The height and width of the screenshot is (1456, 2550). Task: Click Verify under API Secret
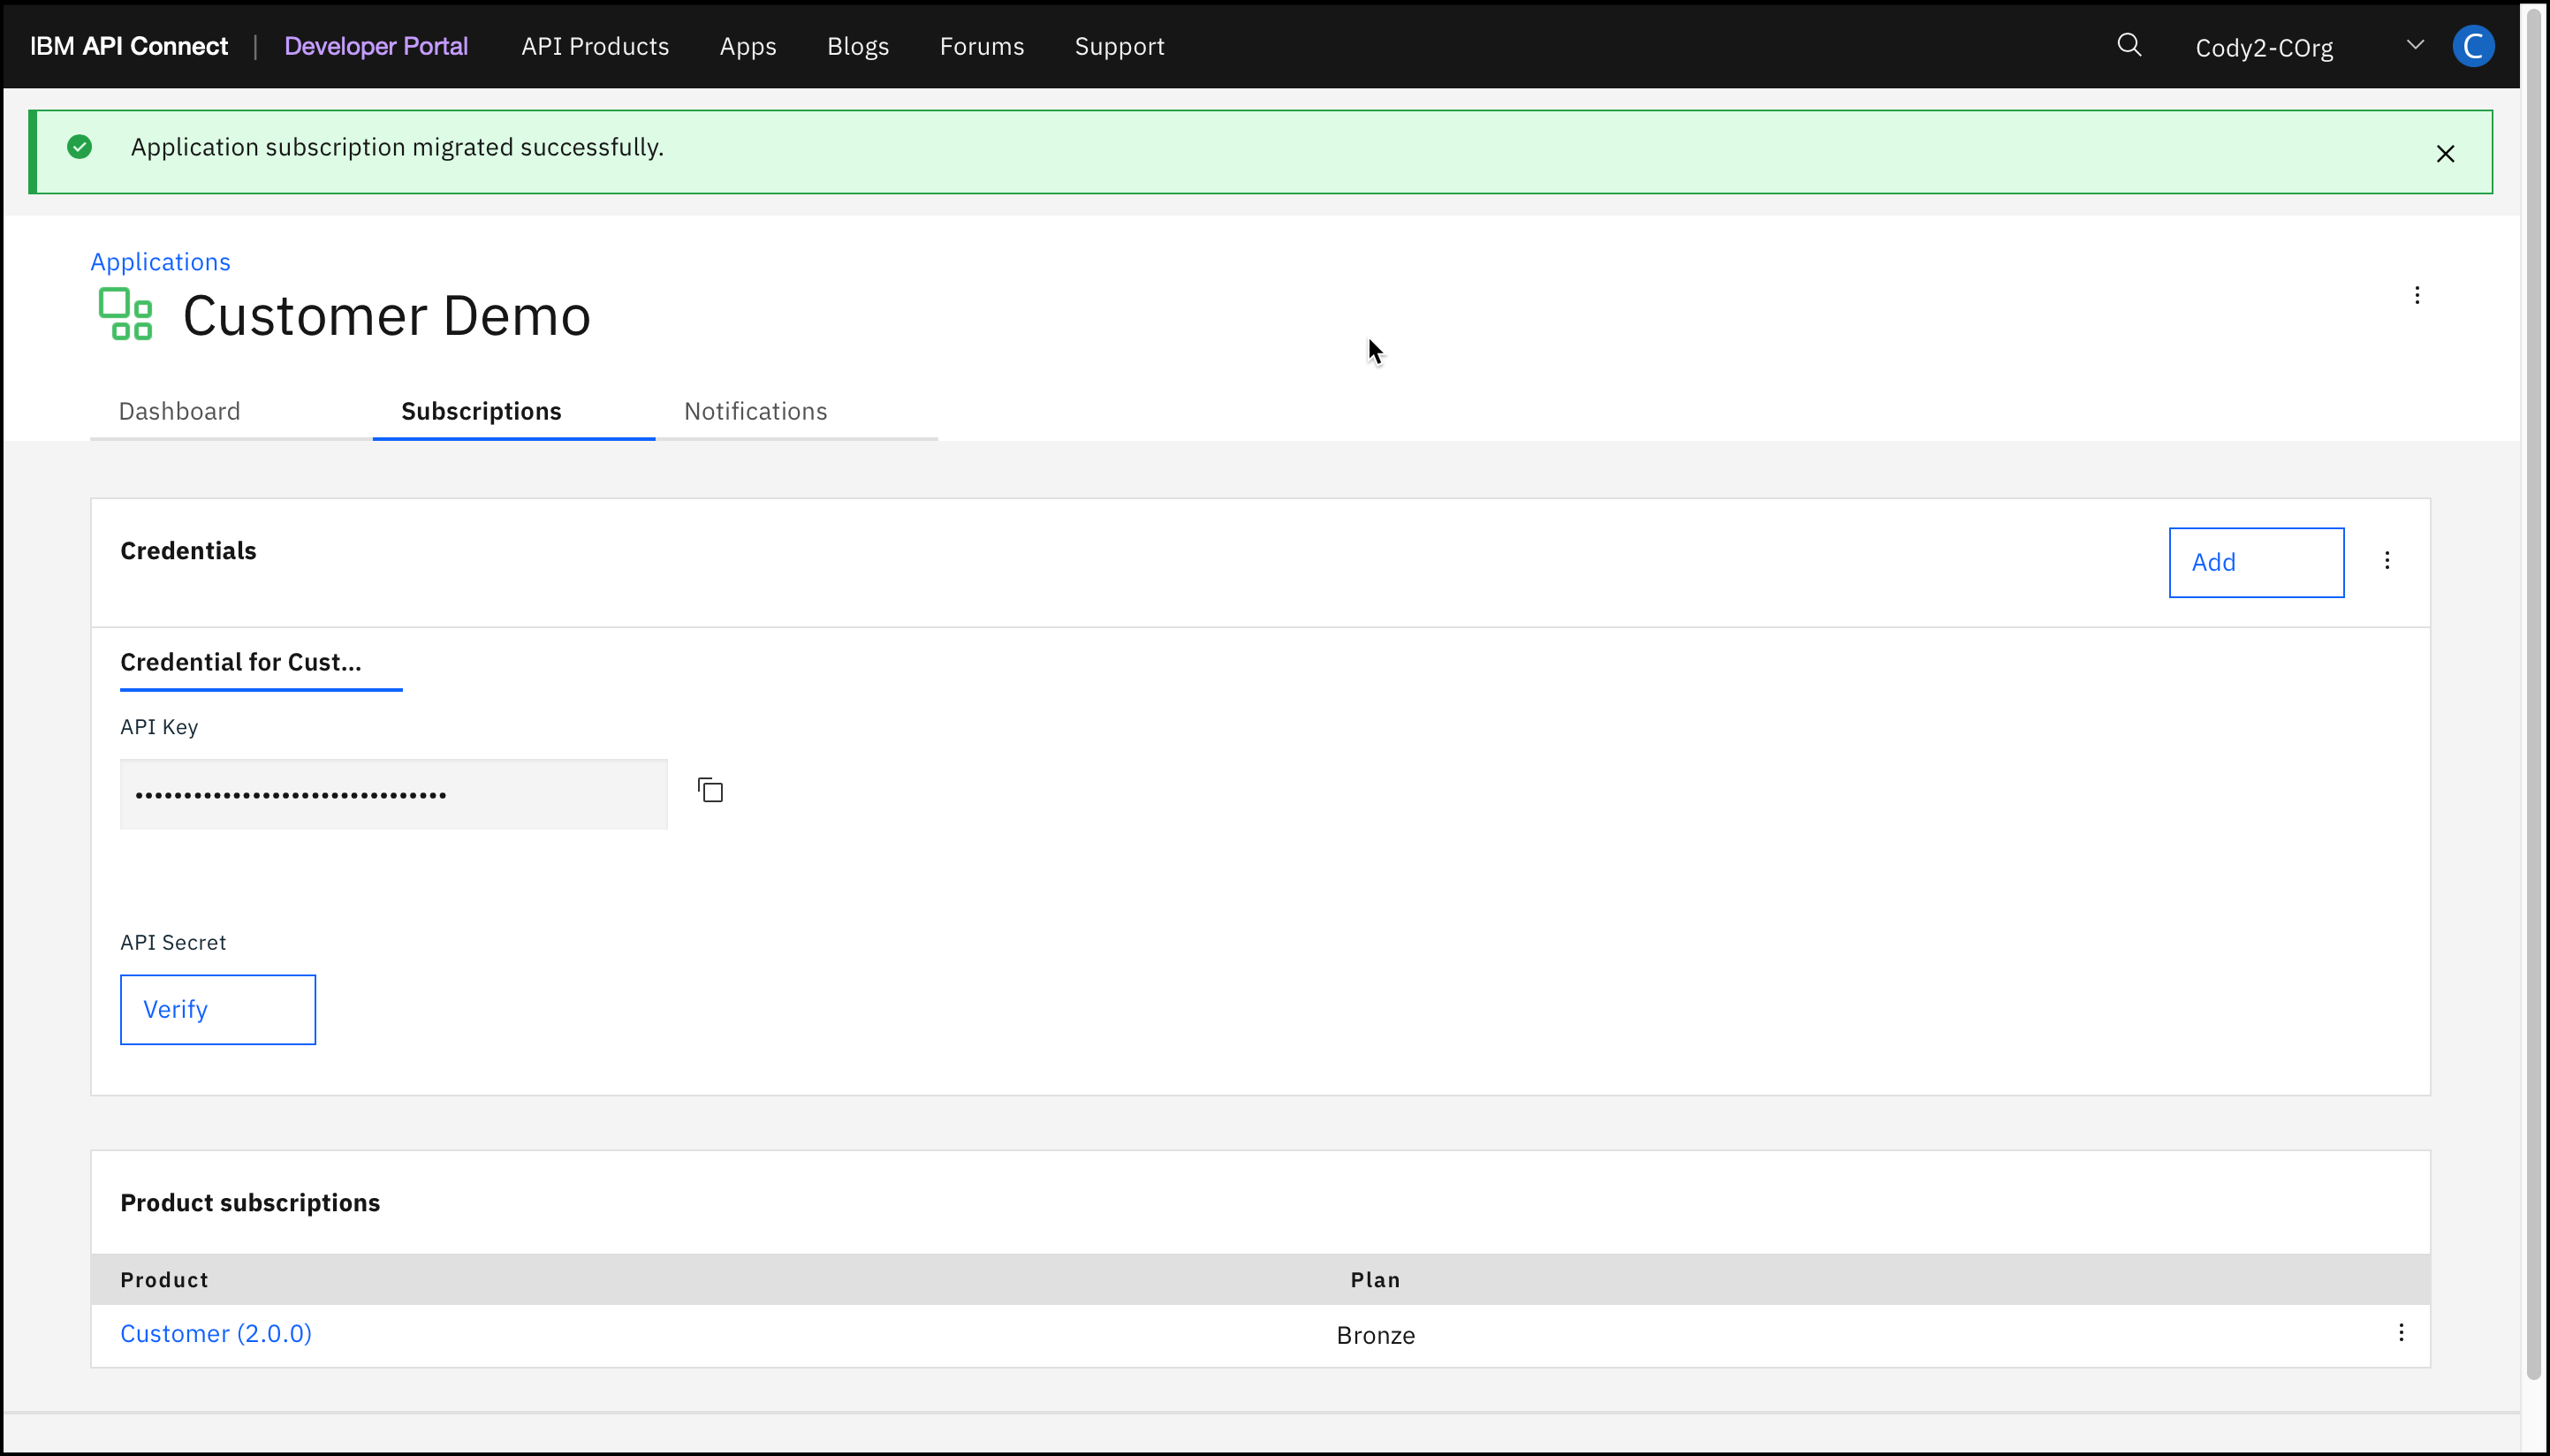click(x=218, y=1010)
